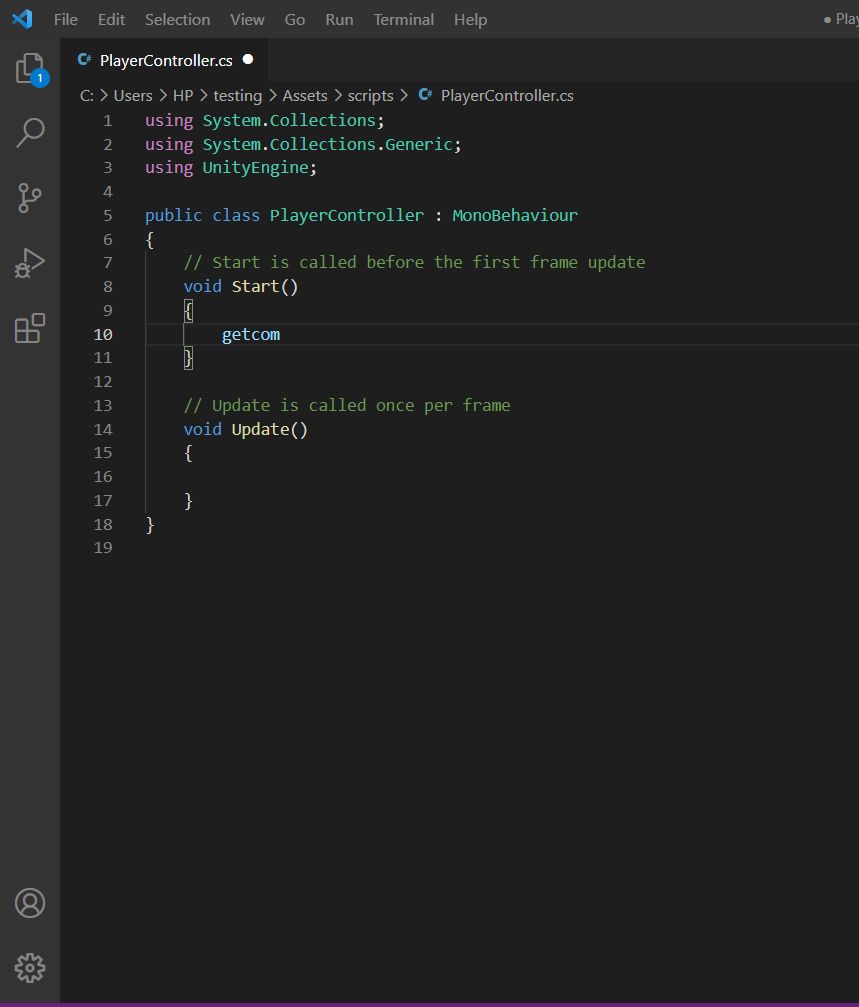
Task: Open the Help menu
Action: coord(470,20)
